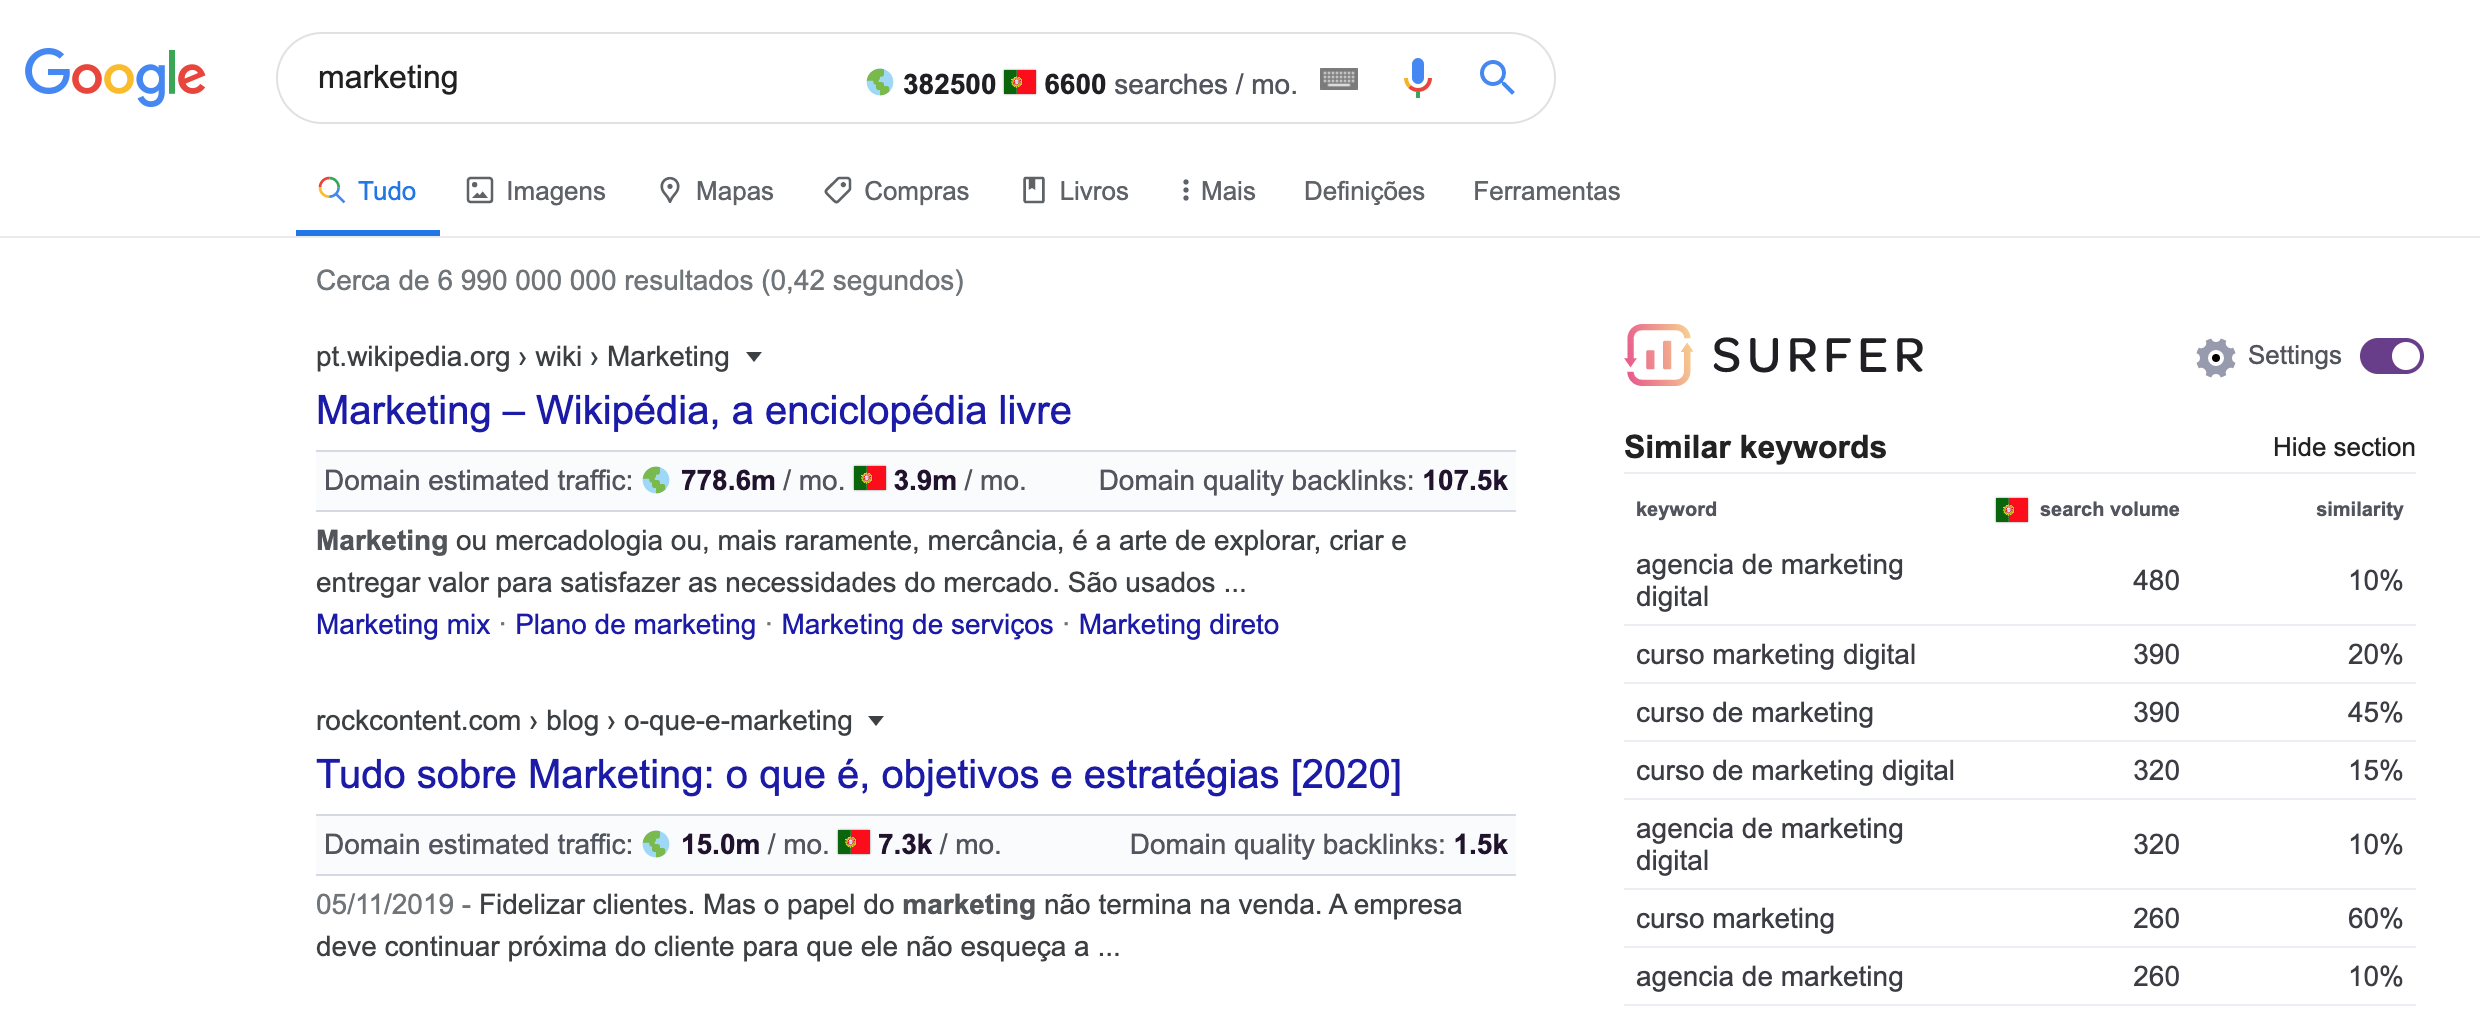Open the on-screen keyboard icon

click(1338, 79)
